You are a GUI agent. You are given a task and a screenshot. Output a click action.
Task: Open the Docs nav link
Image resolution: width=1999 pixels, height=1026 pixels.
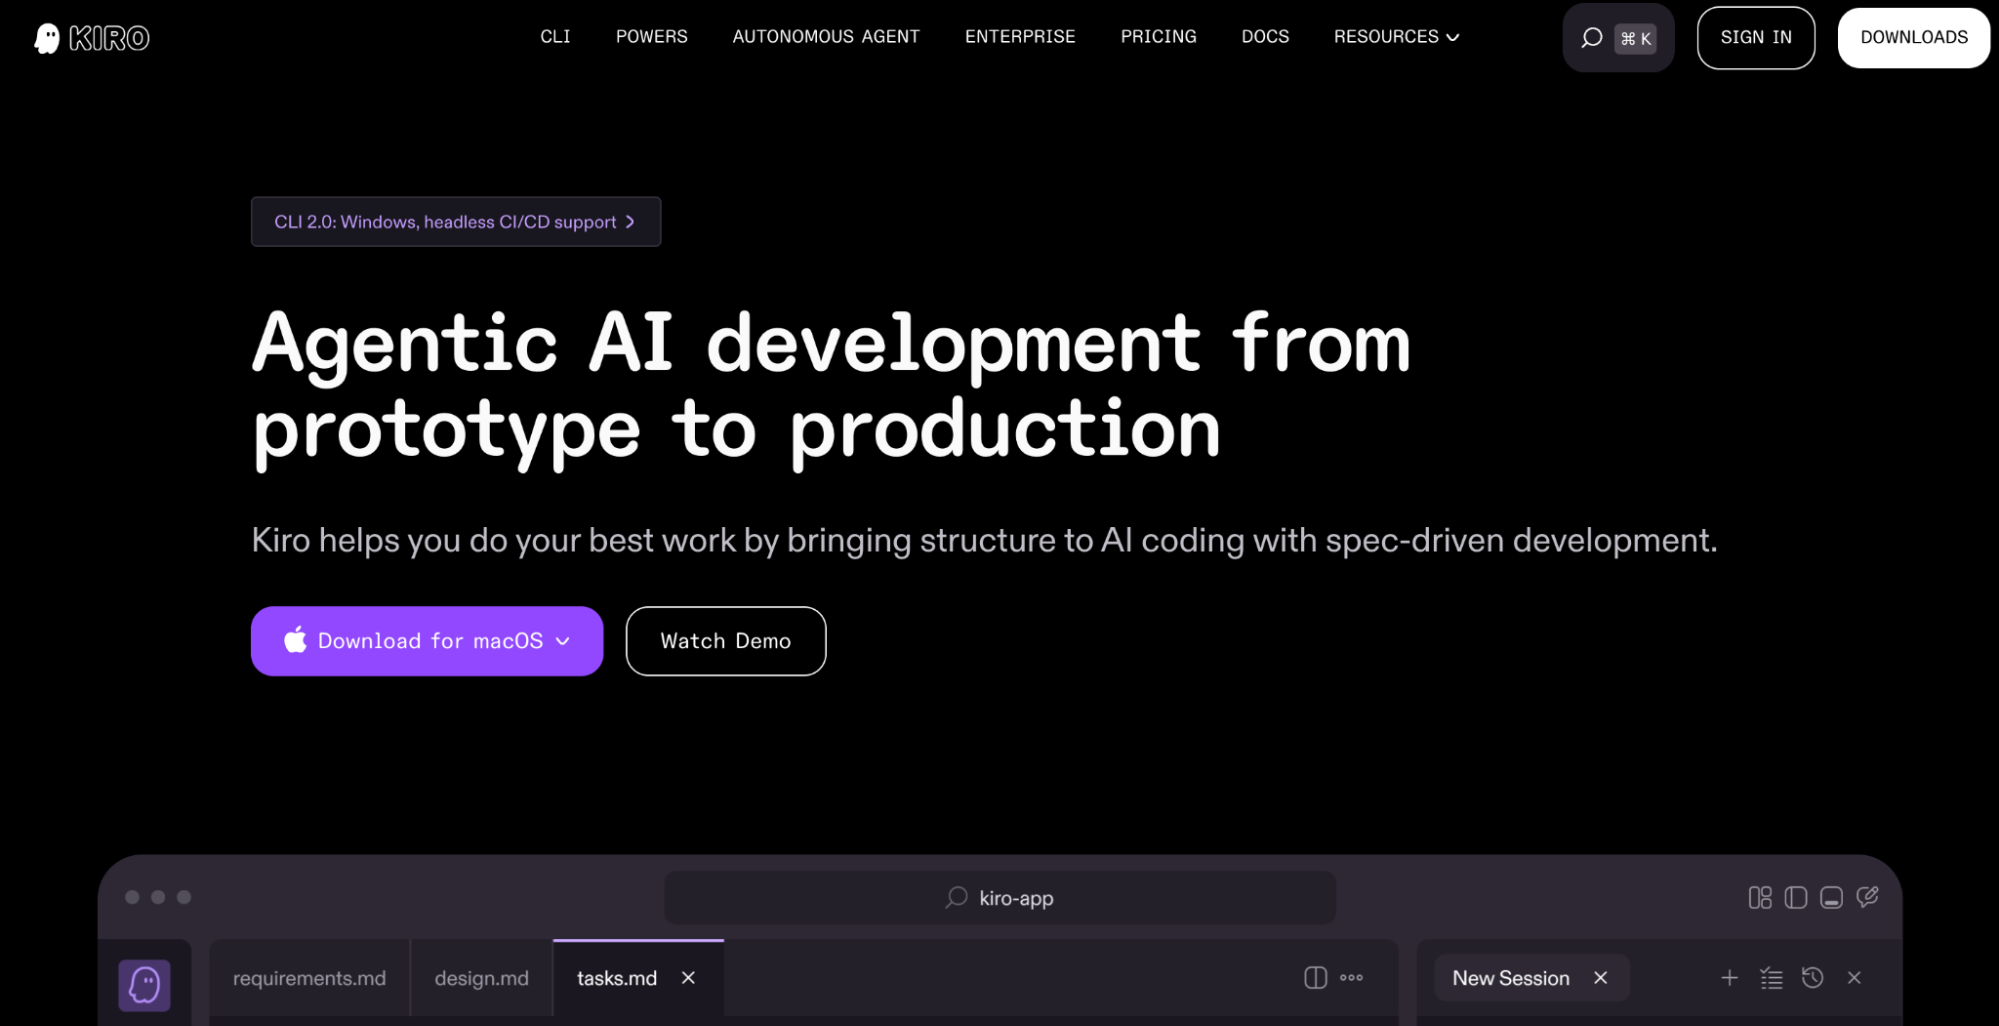point(1265,37)
